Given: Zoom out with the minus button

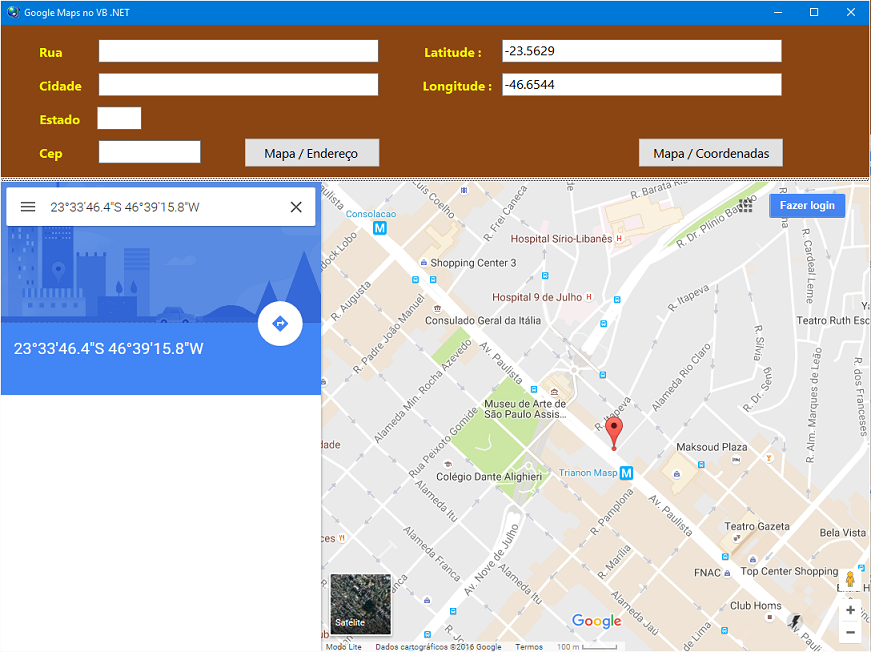Looking at the screenshot, I should pyautogui.click(x=850, y=633).
